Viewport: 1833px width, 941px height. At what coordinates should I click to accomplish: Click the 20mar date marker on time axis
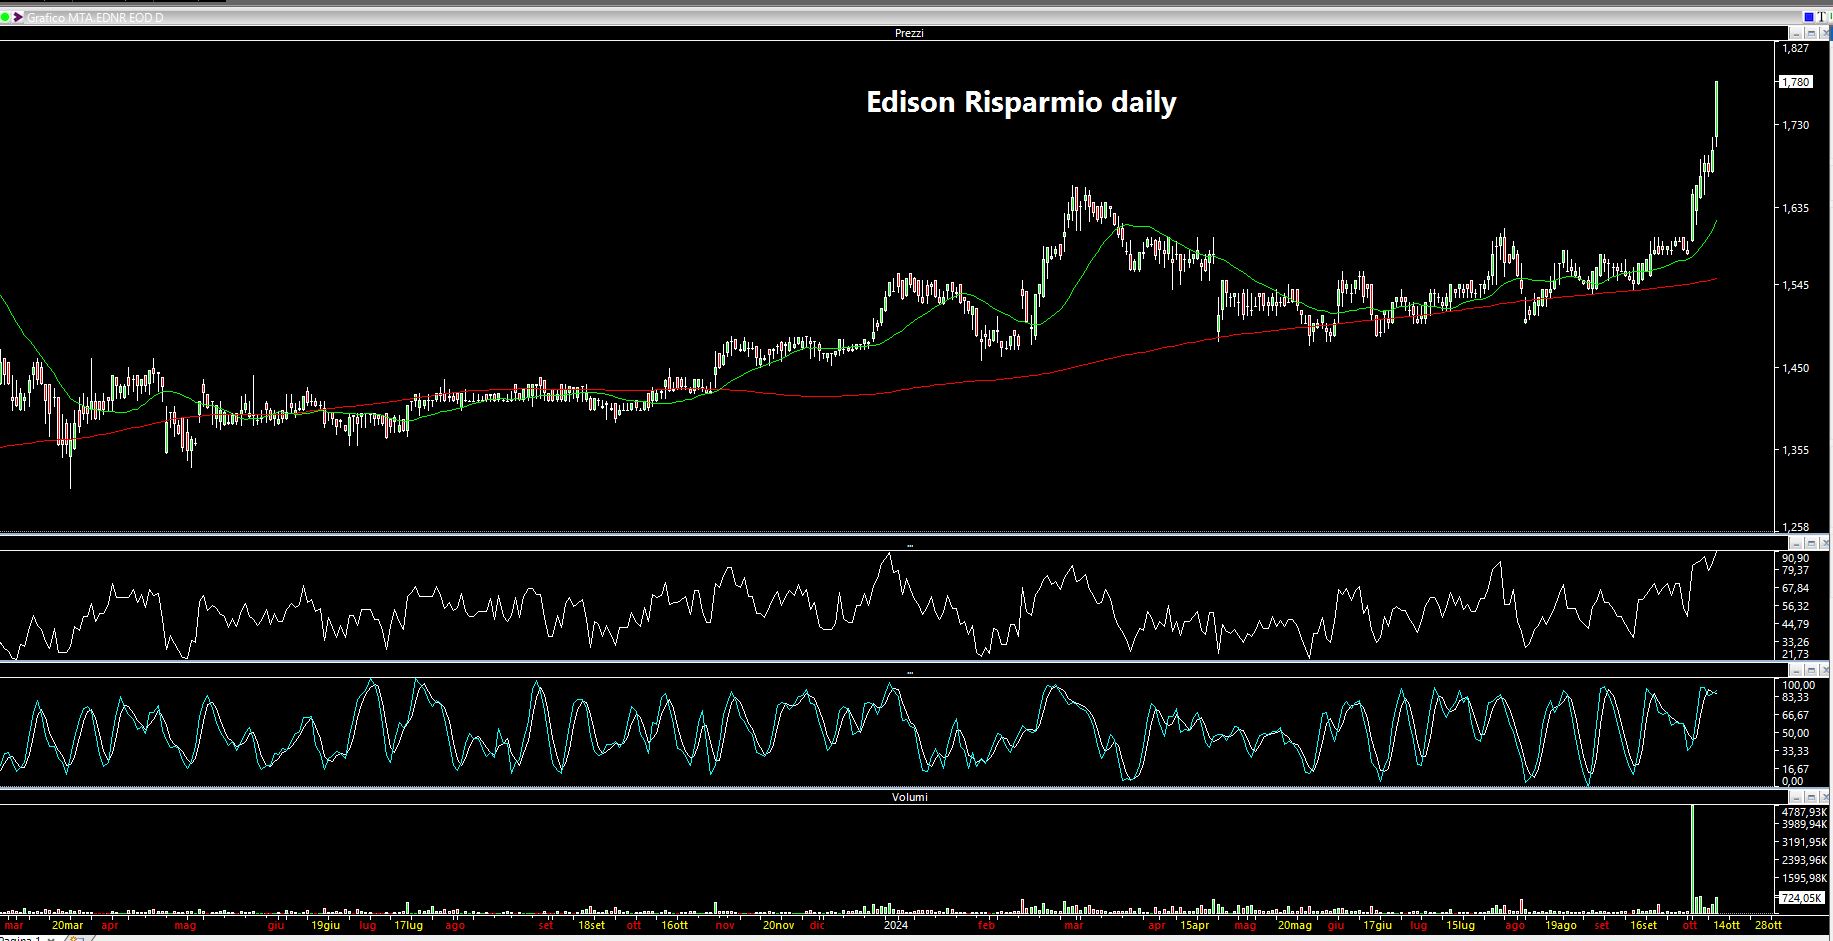pyautogui.click(x=67, y=925)
